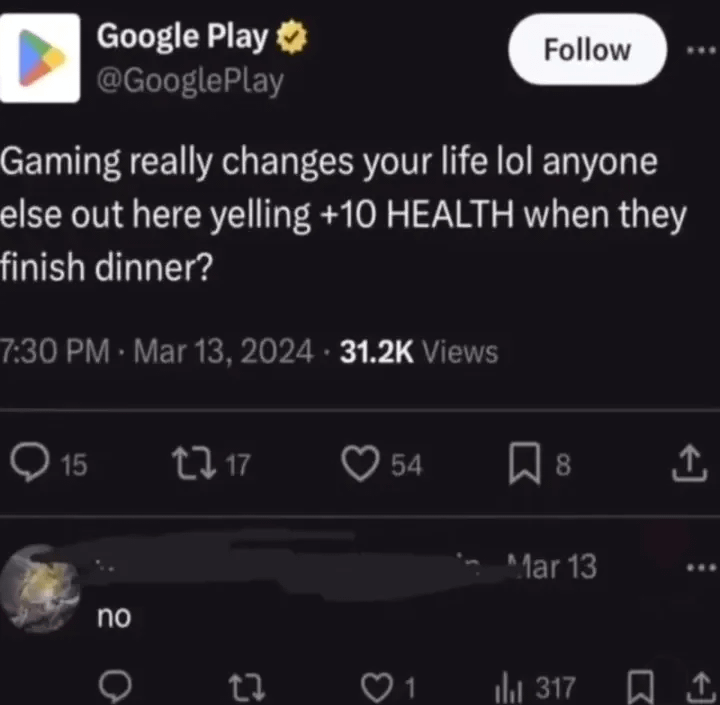720x705 pixels.
Task: Open the @GooglePlay handle link
Action: click(x=190, y=81)
